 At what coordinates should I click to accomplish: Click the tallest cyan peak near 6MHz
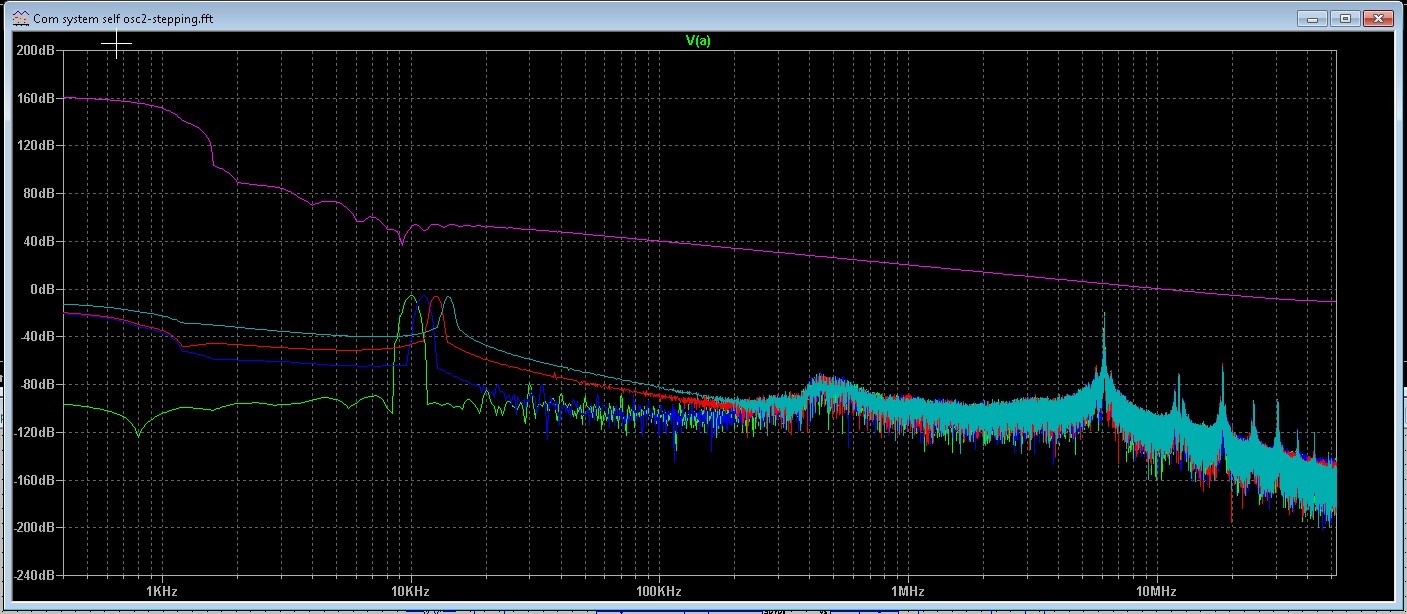click(1104, 318)
